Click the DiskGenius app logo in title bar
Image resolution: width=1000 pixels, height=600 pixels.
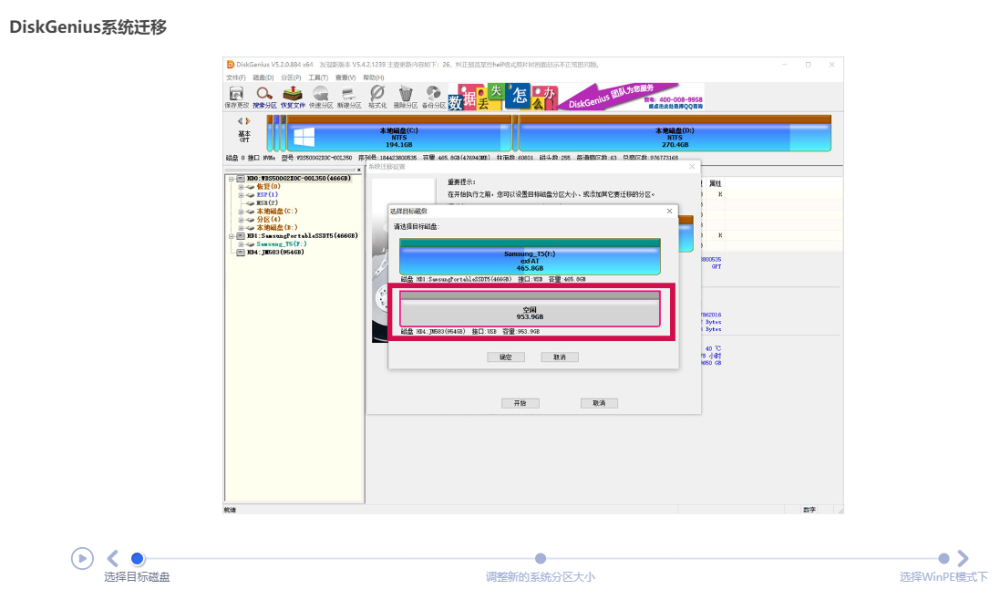pos(230,64)
